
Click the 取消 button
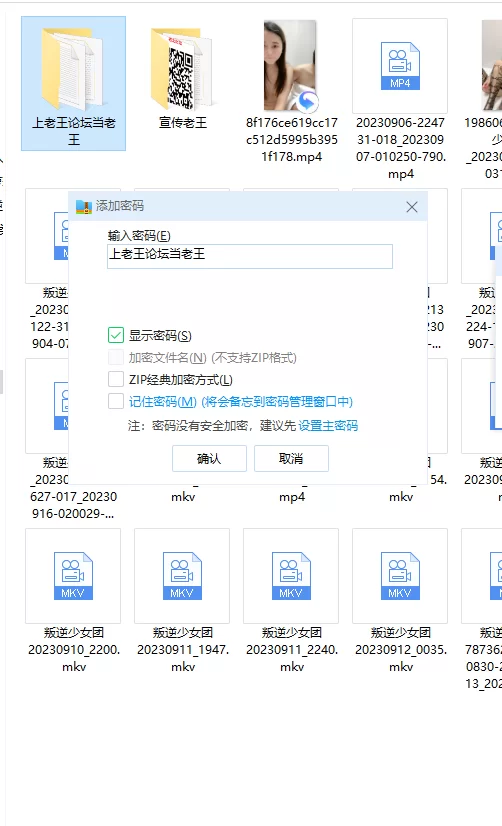coord(291,458)
